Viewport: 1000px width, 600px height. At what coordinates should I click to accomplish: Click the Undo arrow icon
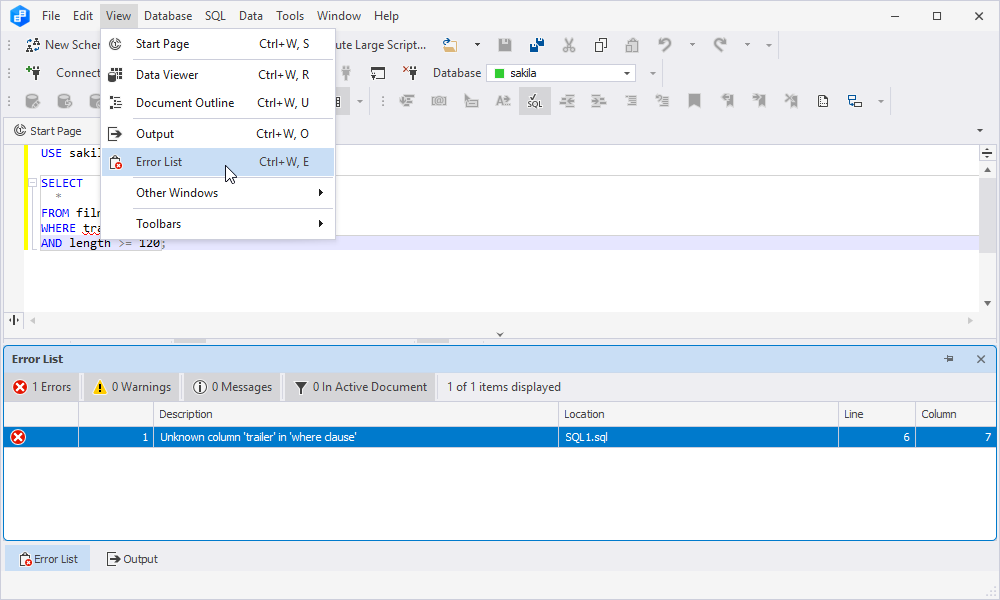(665, 45)
